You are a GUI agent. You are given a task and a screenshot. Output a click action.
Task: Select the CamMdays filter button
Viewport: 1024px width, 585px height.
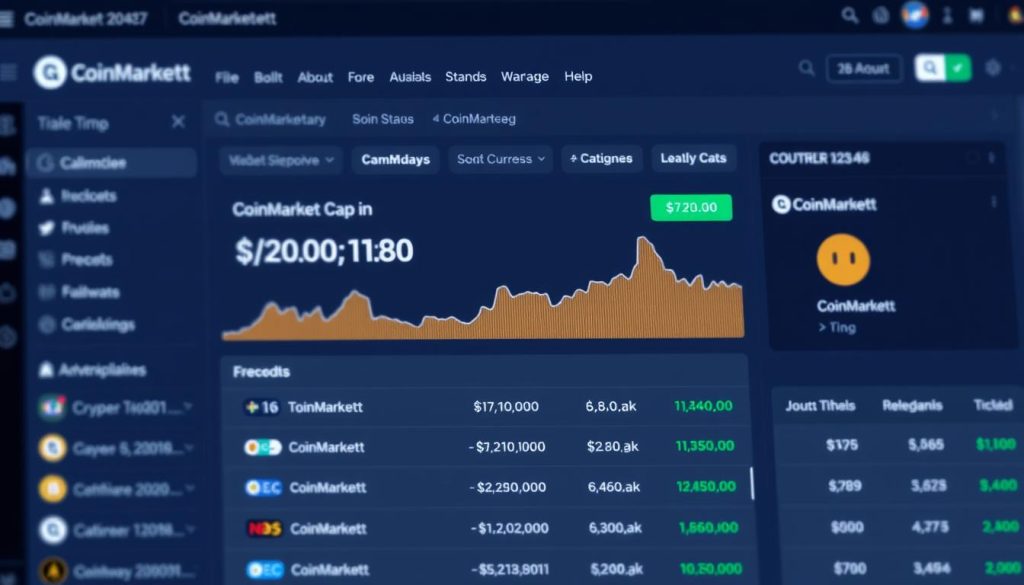click(x=396, y=159)
